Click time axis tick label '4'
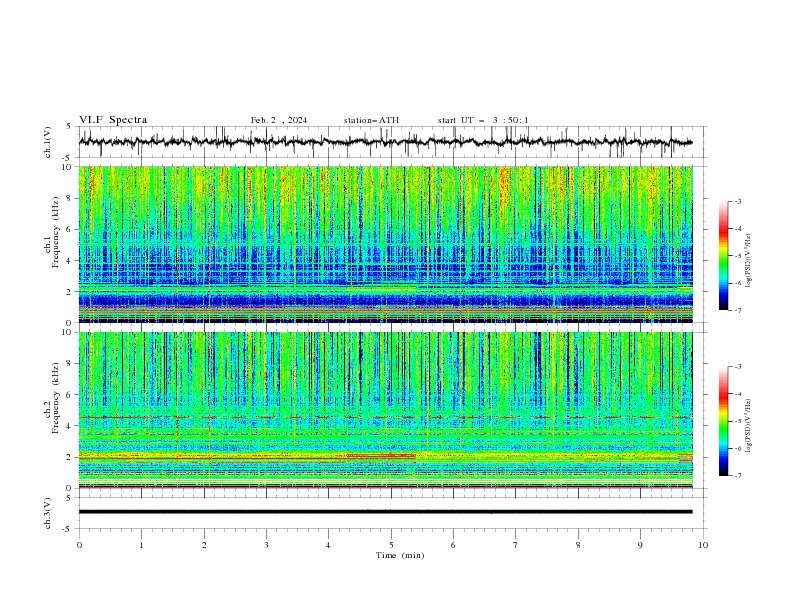This screenshot has width=792, height=612. point(328,545)
